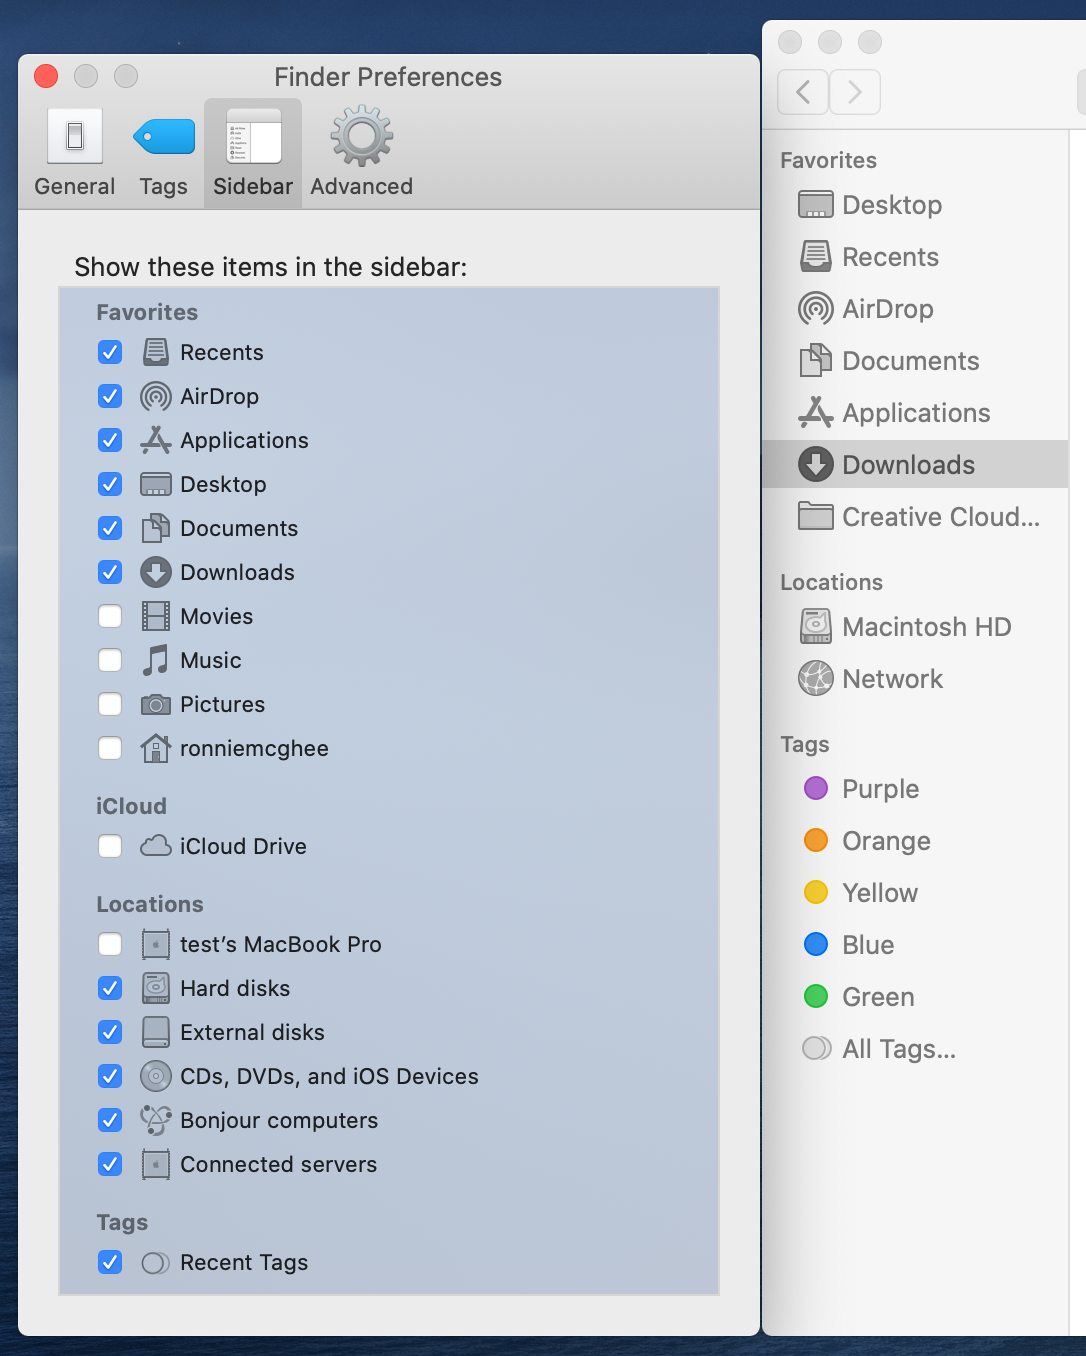1086x1356 pixels.
Task: Click the Applications icon in preferences list
Action: click(x=155, y=440)
